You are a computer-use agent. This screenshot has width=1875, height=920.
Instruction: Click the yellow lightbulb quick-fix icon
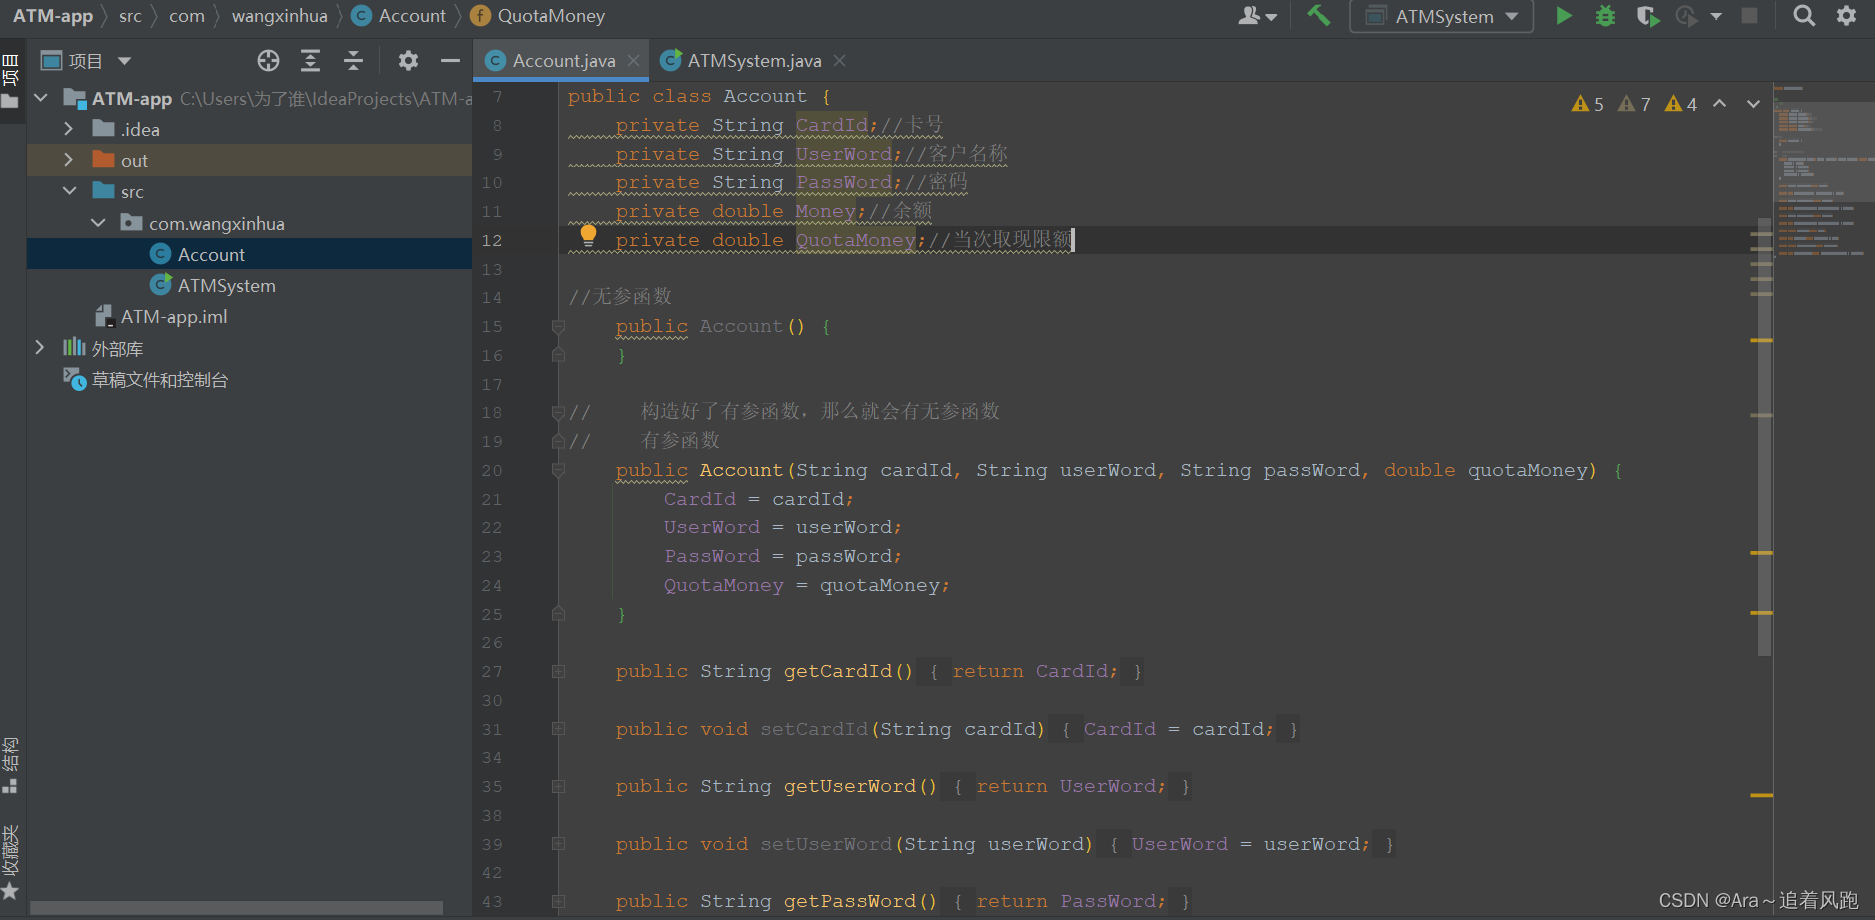[588, 235]
